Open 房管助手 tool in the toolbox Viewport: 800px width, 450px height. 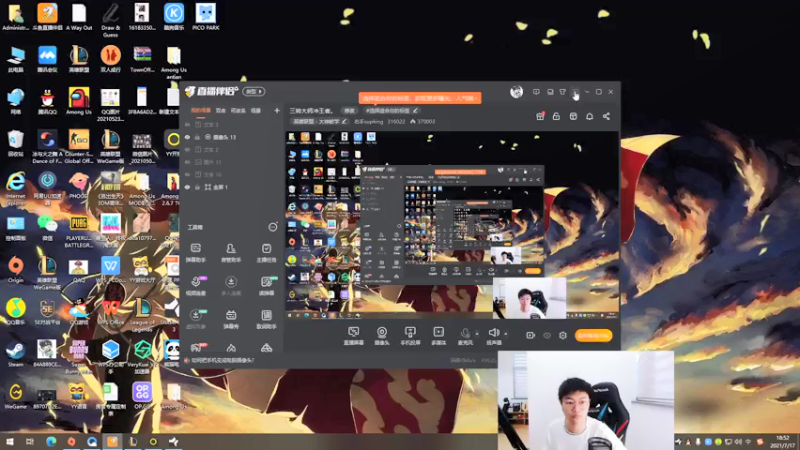[x=231, y=253]
